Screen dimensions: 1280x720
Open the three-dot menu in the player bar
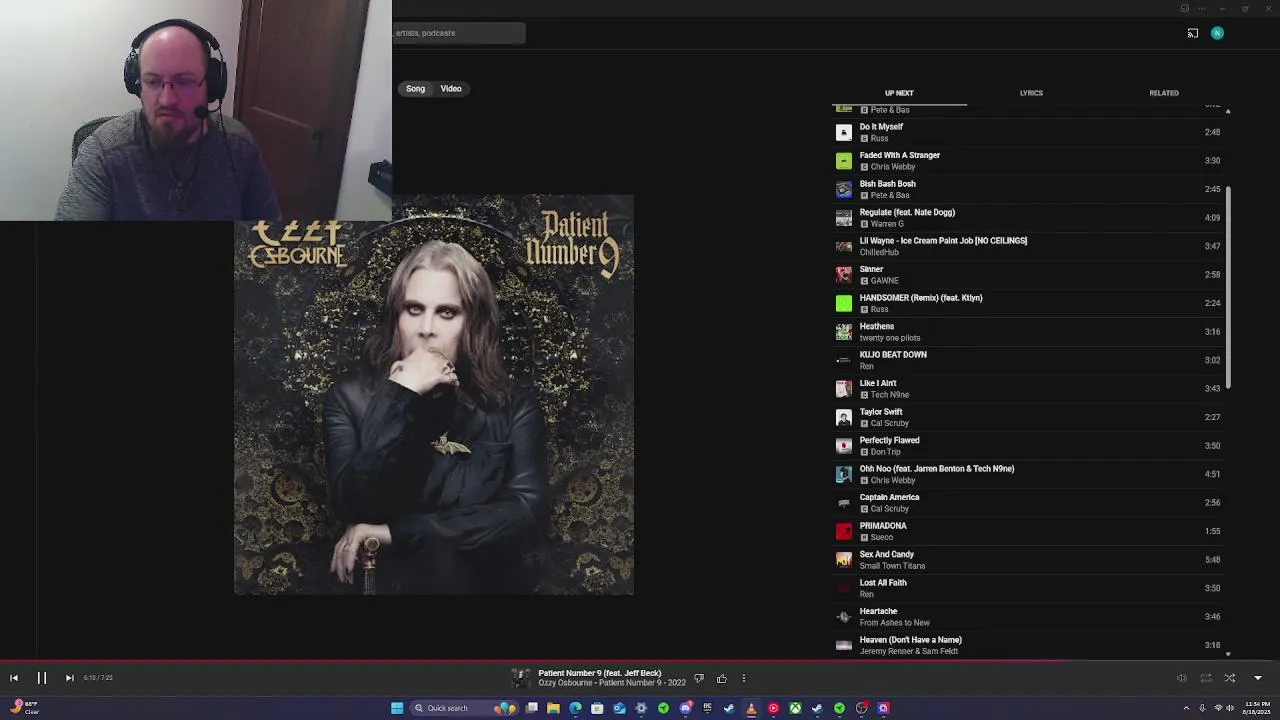pyautogui.click(x=743, y=678)
